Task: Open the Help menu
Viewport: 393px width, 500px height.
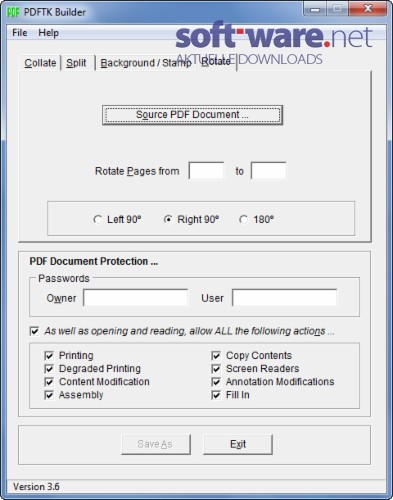Action: [48, 33]
